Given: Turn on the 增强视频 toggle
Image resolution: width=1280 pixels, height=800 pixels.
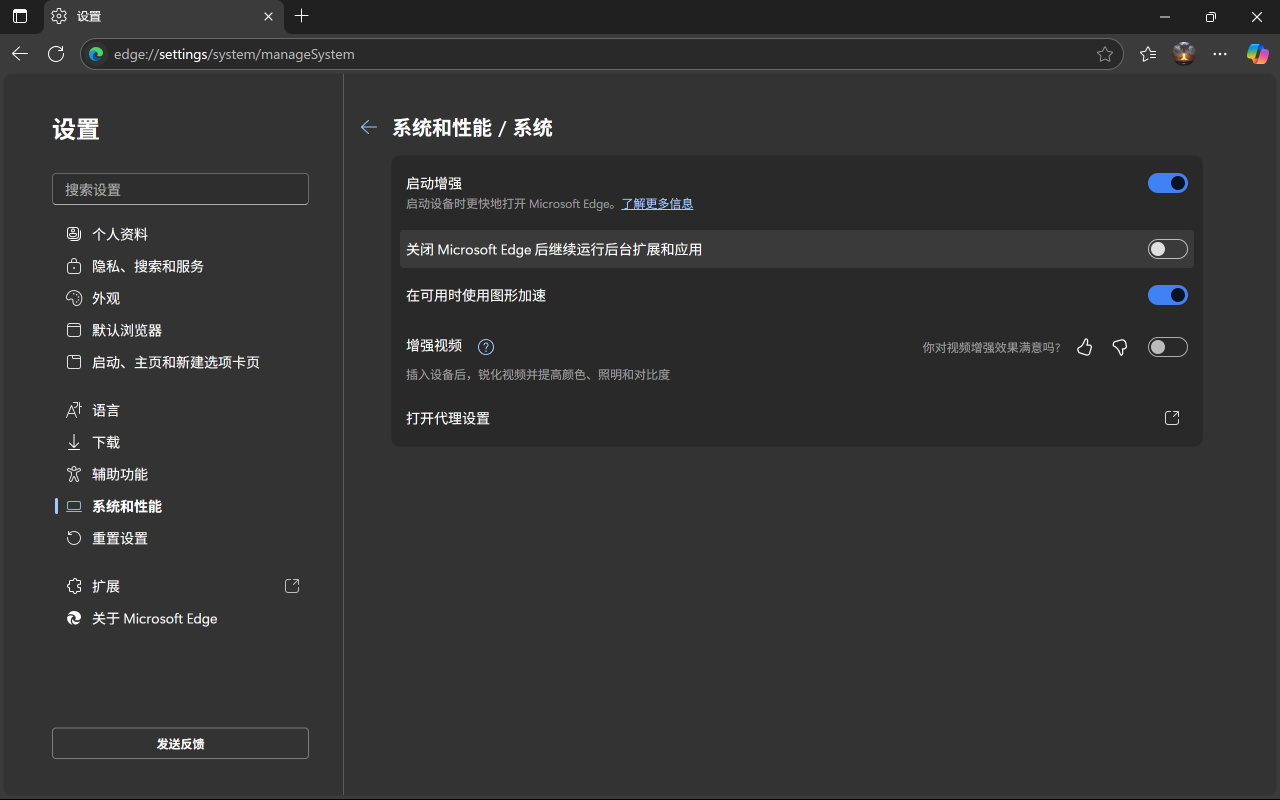Looking at the screenshot, I should tap(1168, 347).
